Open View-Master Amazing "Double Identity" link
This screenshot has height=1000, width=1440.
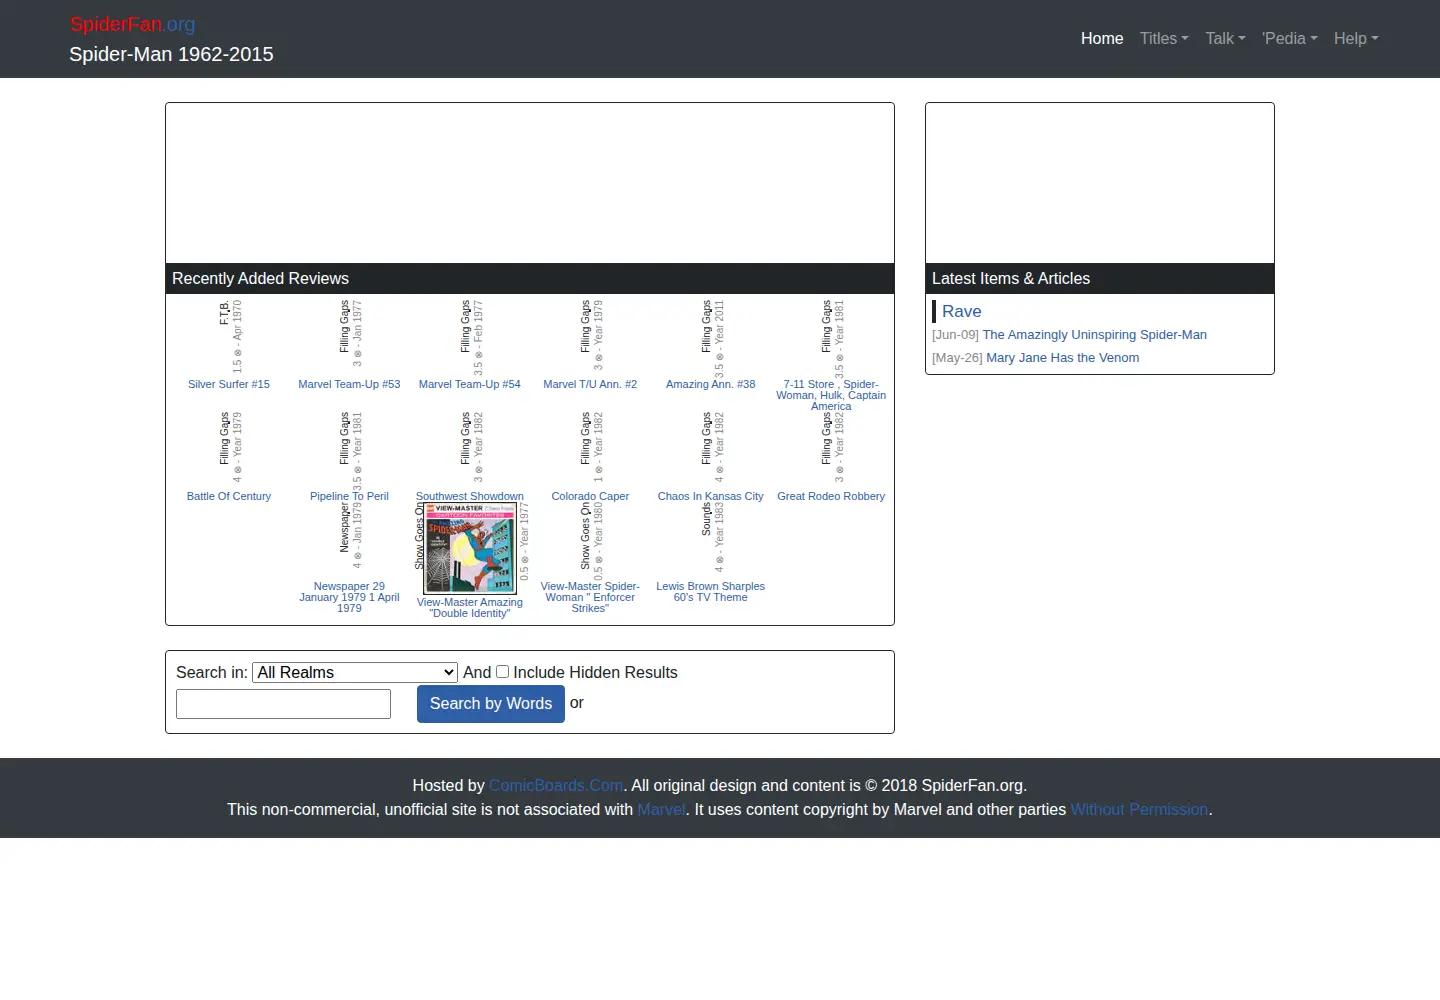coord(470,608)
